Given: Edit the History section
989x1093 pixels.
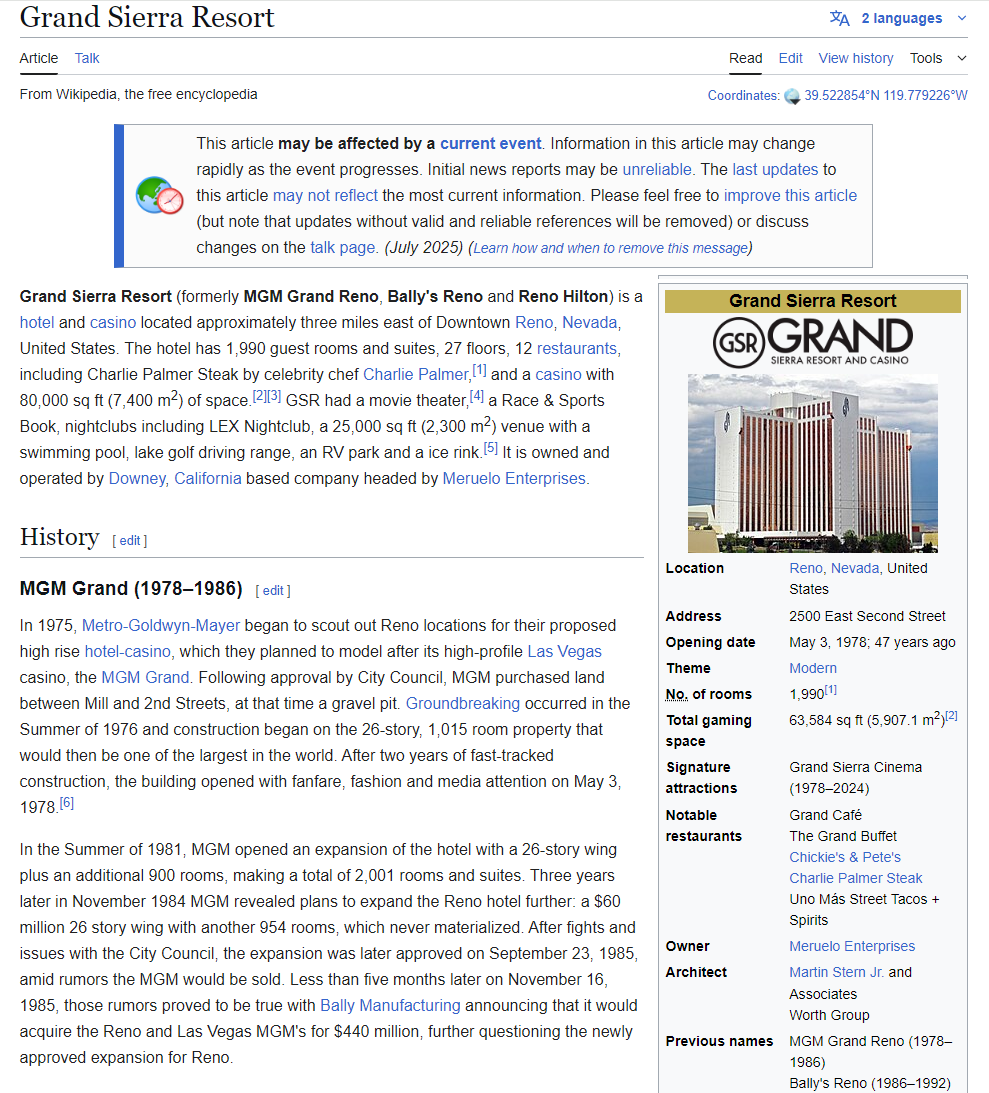Looking at the screenshot, I should tap(130, 540).
